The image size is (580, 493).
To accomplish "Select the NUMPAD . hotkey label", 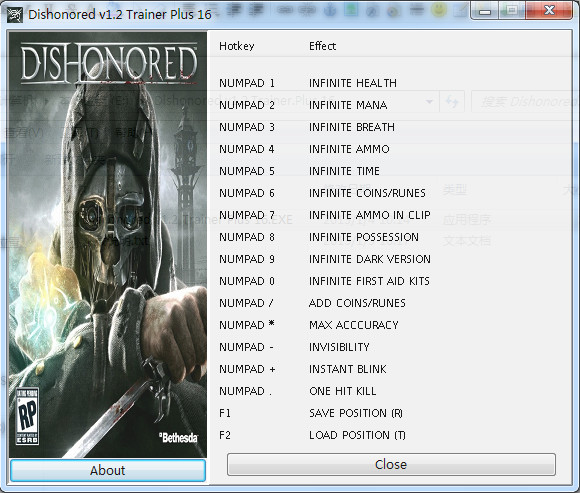I will pos(246,391).
